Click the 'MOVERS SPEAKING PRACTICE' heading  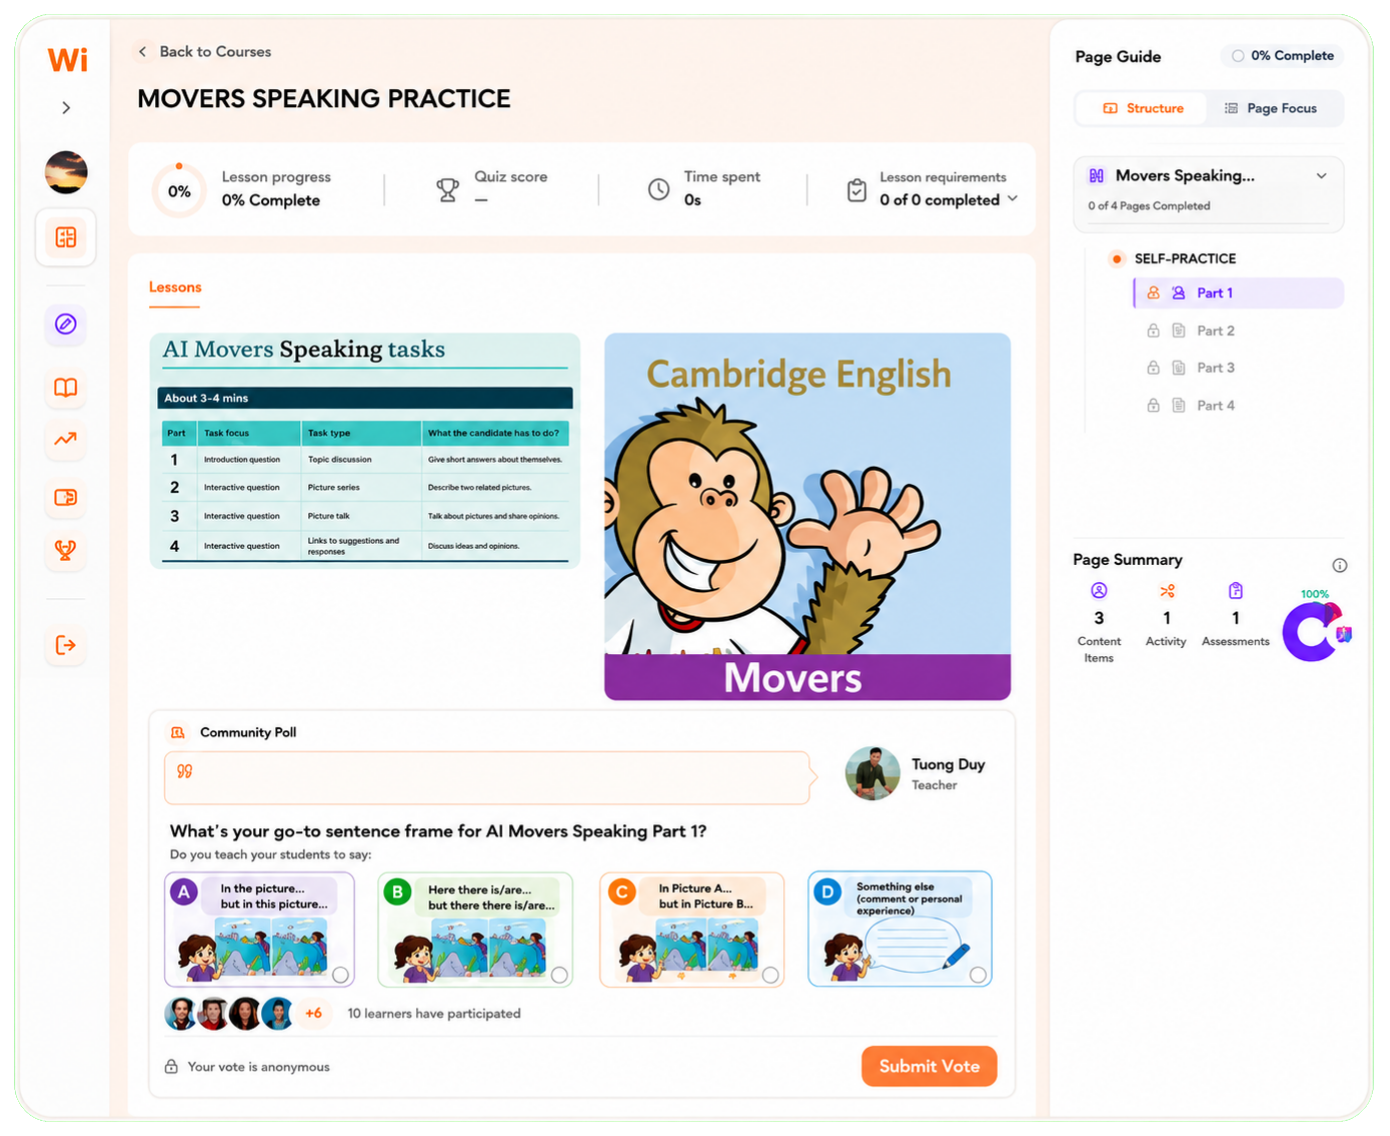coord(324,99)
